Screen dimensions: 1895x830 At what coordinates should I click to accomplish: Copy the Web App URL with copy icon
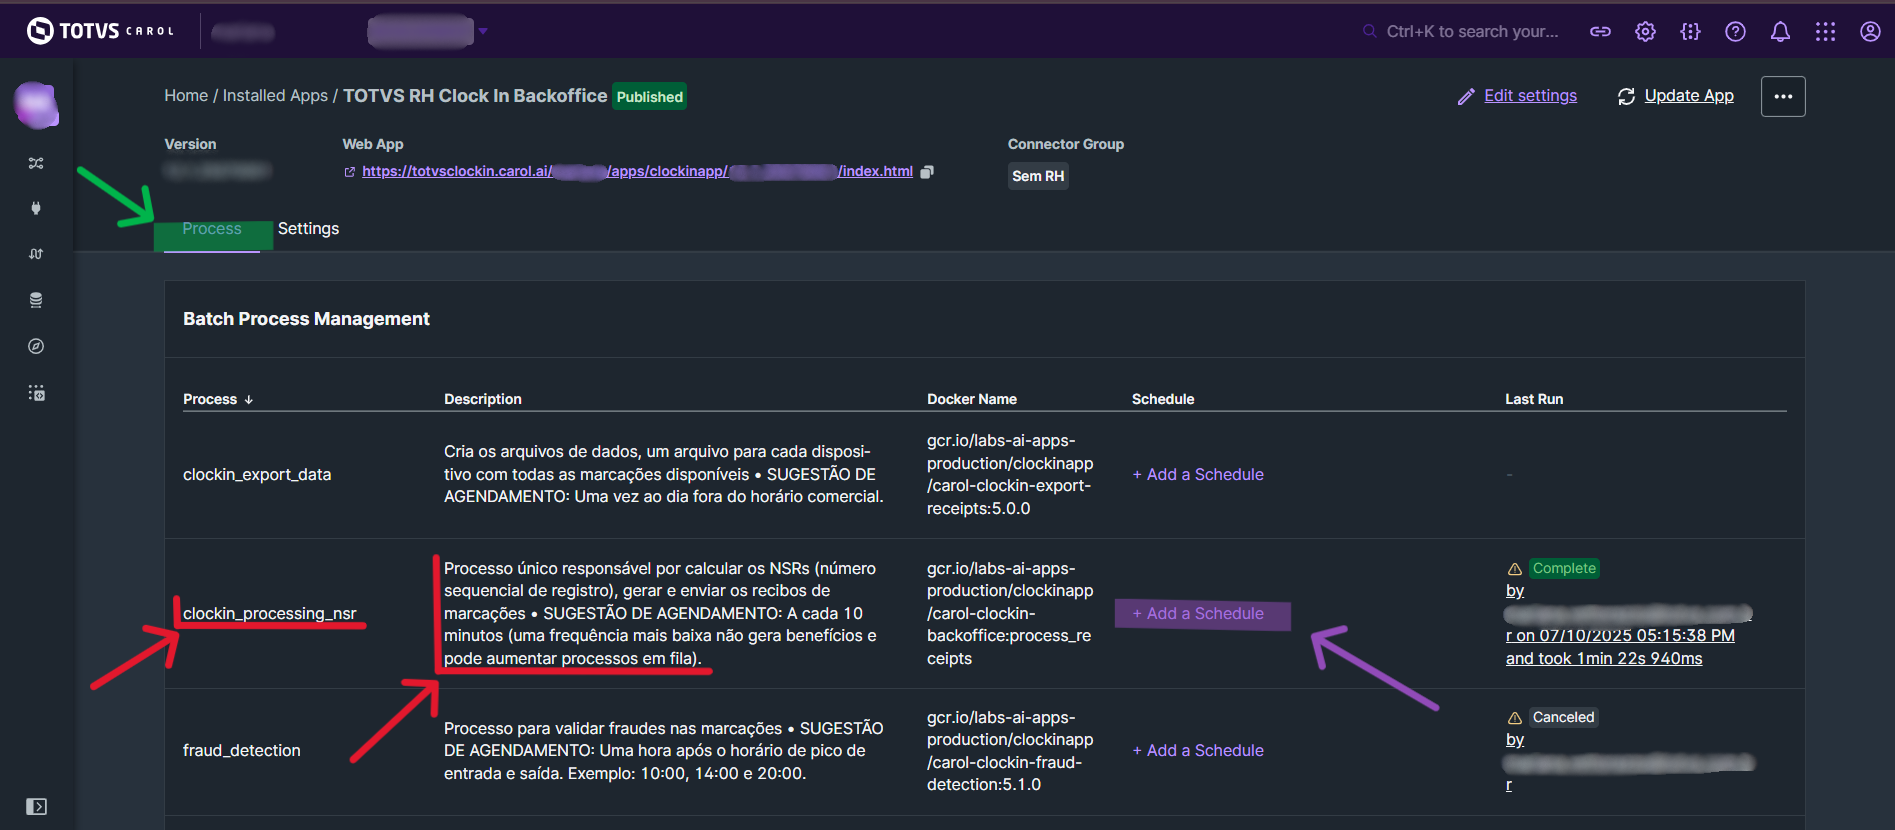(x=927, y=172)
